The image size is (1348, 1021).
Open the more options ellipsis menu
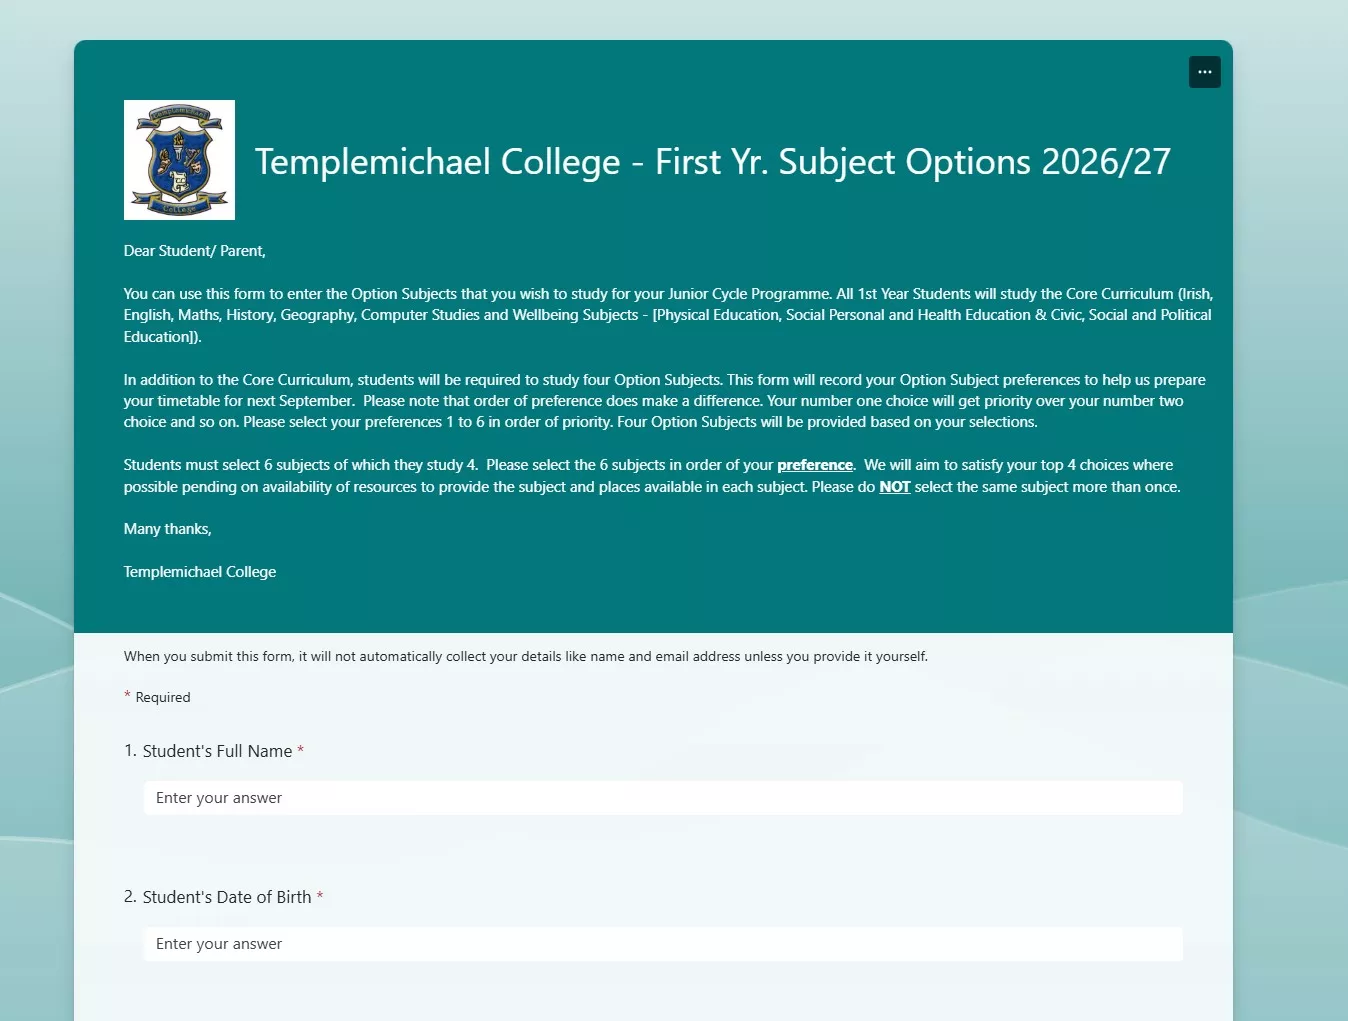click(x=1204, y=72)
